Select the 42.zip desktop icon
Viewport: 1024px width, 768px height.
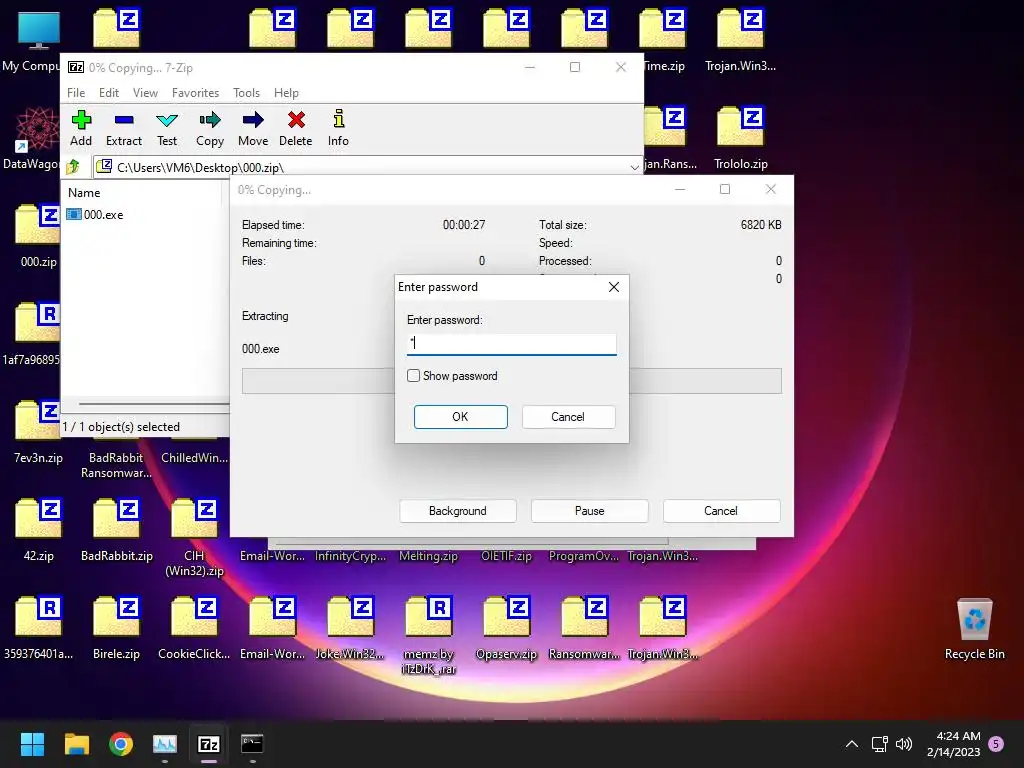click(x=39, y=530)
